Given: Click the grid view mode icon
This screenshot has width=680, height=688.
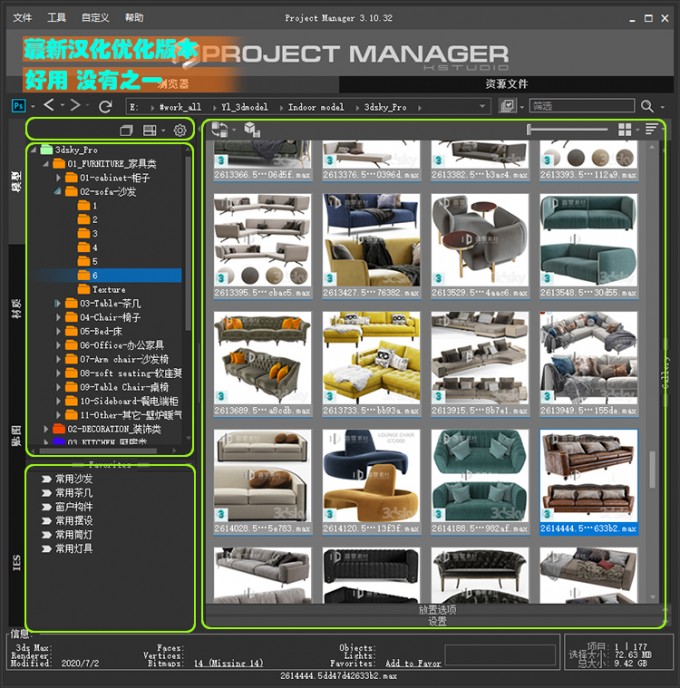Looking at the screenshot, I should 625,129.
